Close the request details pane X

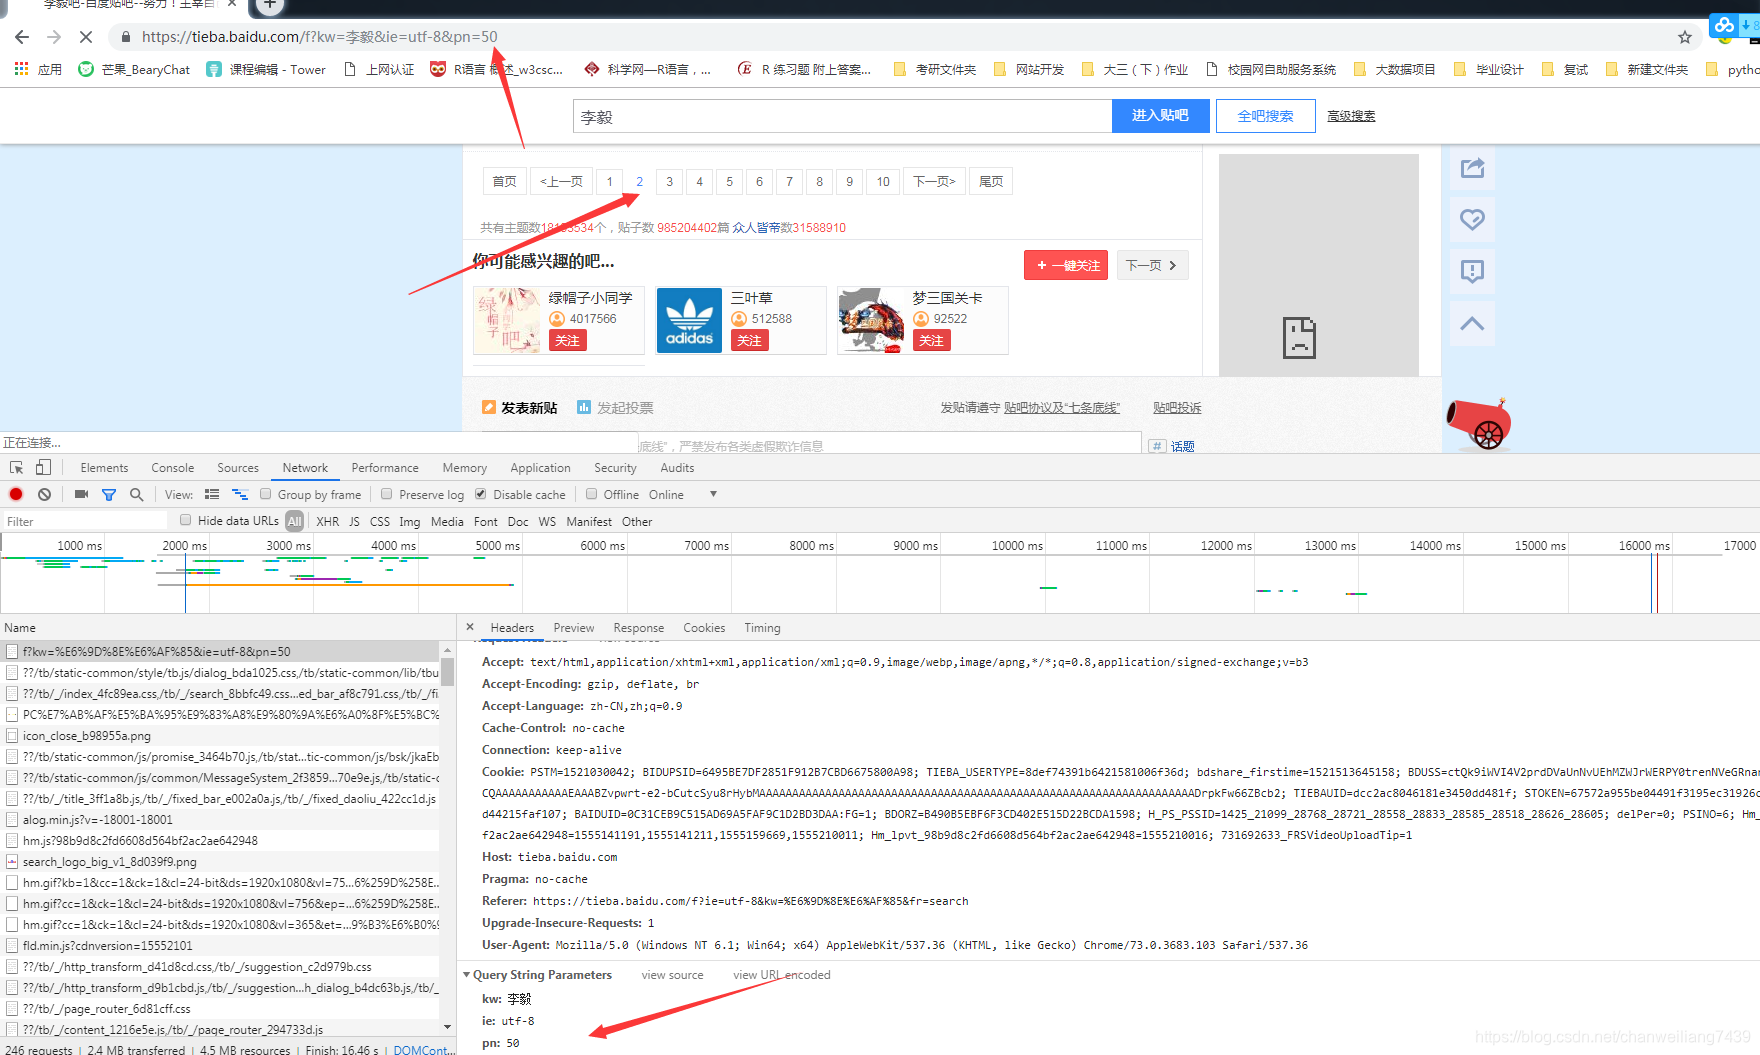(x=470, y=627)
